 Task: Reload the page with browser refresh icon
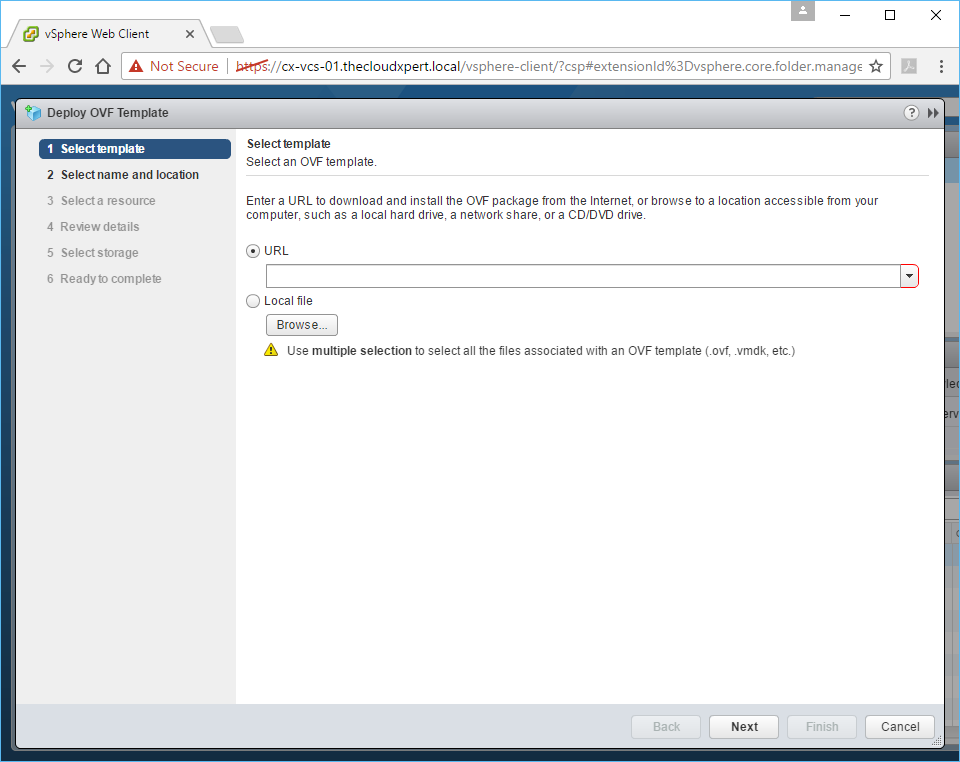tap(75, 66)
